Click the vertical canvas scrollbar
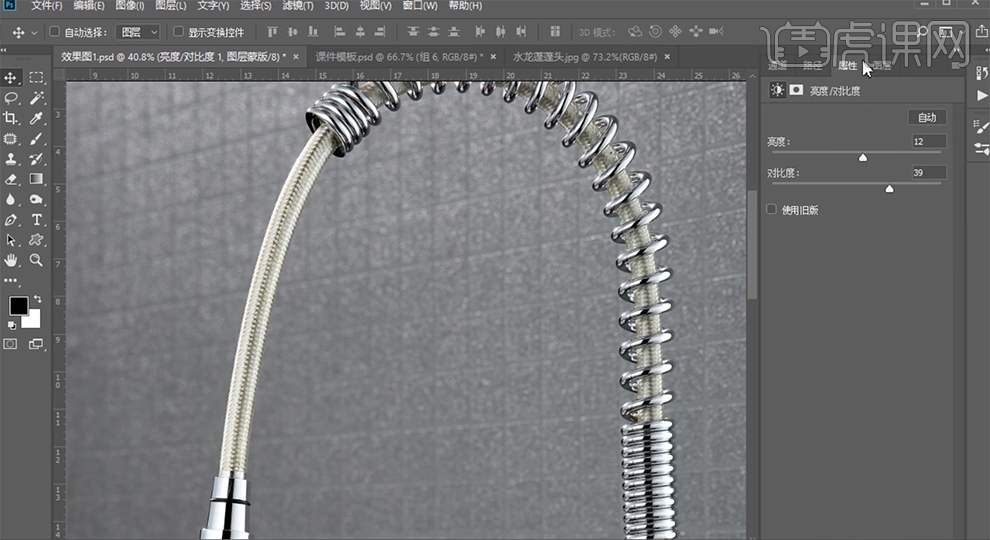This screenshot has width=990, height=540. coord(752,243)
